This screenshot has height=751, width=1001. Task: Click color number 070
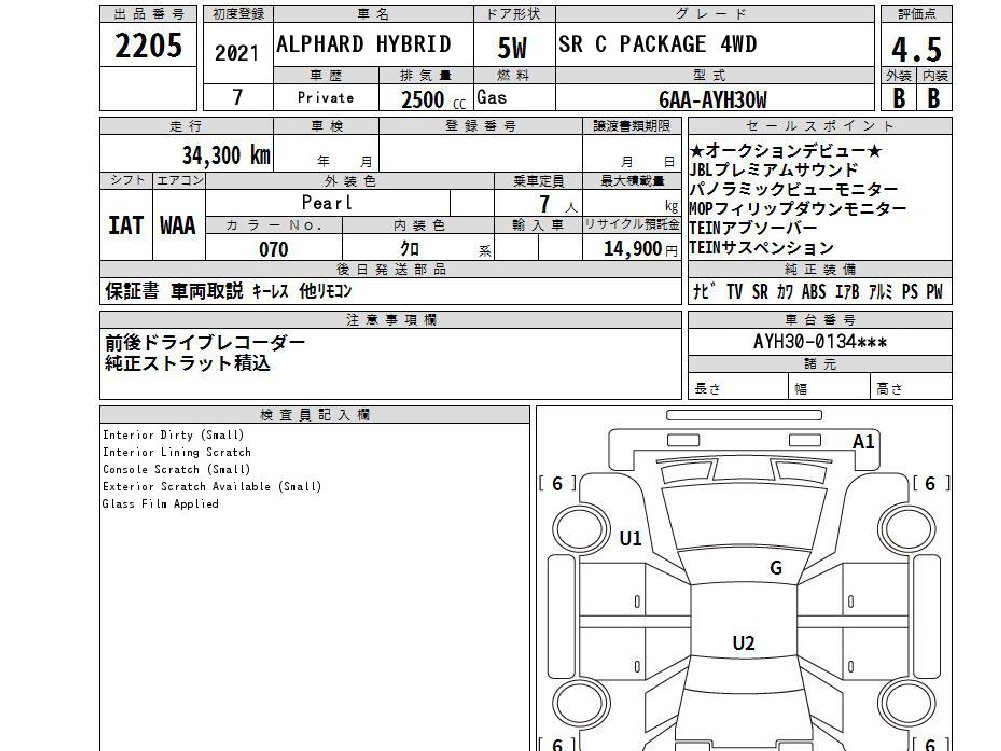[273, 249]
